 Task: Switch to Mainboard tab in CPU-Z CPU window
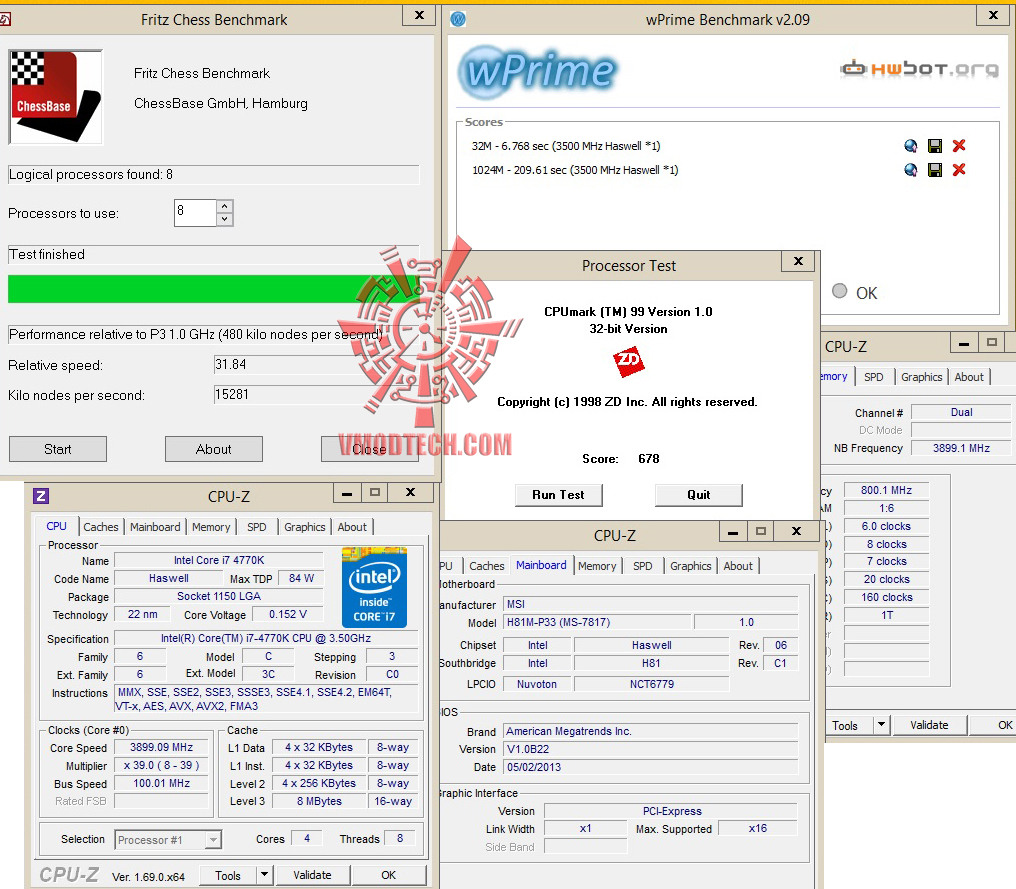156,527
